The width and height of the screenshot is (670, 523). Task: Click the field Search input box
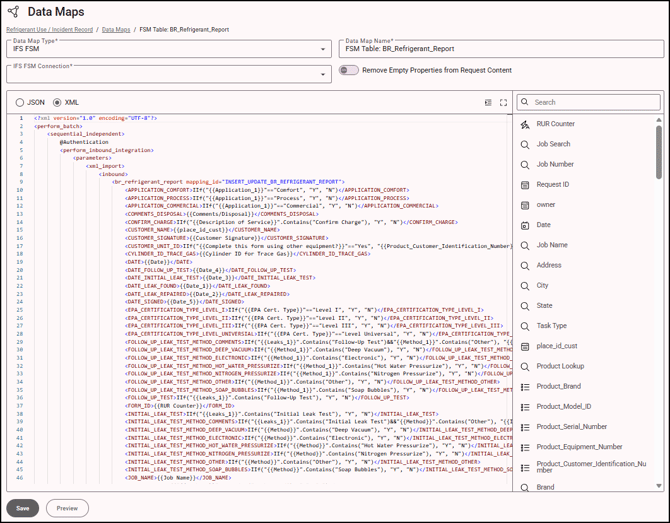588,103
